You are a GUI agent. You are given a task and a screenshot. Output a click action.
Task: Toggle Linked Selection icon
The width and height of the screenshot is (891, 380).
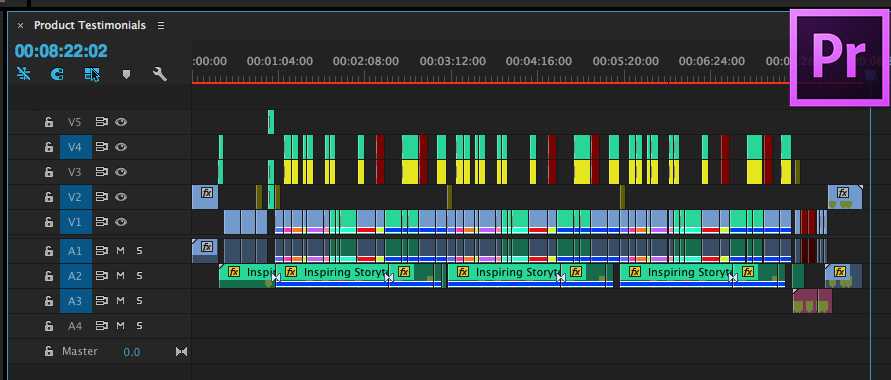click(x=92, y=74)
